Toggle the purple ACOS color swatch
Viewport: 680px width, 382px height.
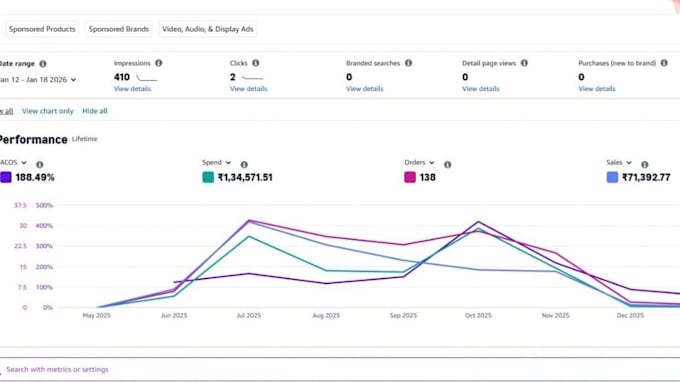(6, 177)
